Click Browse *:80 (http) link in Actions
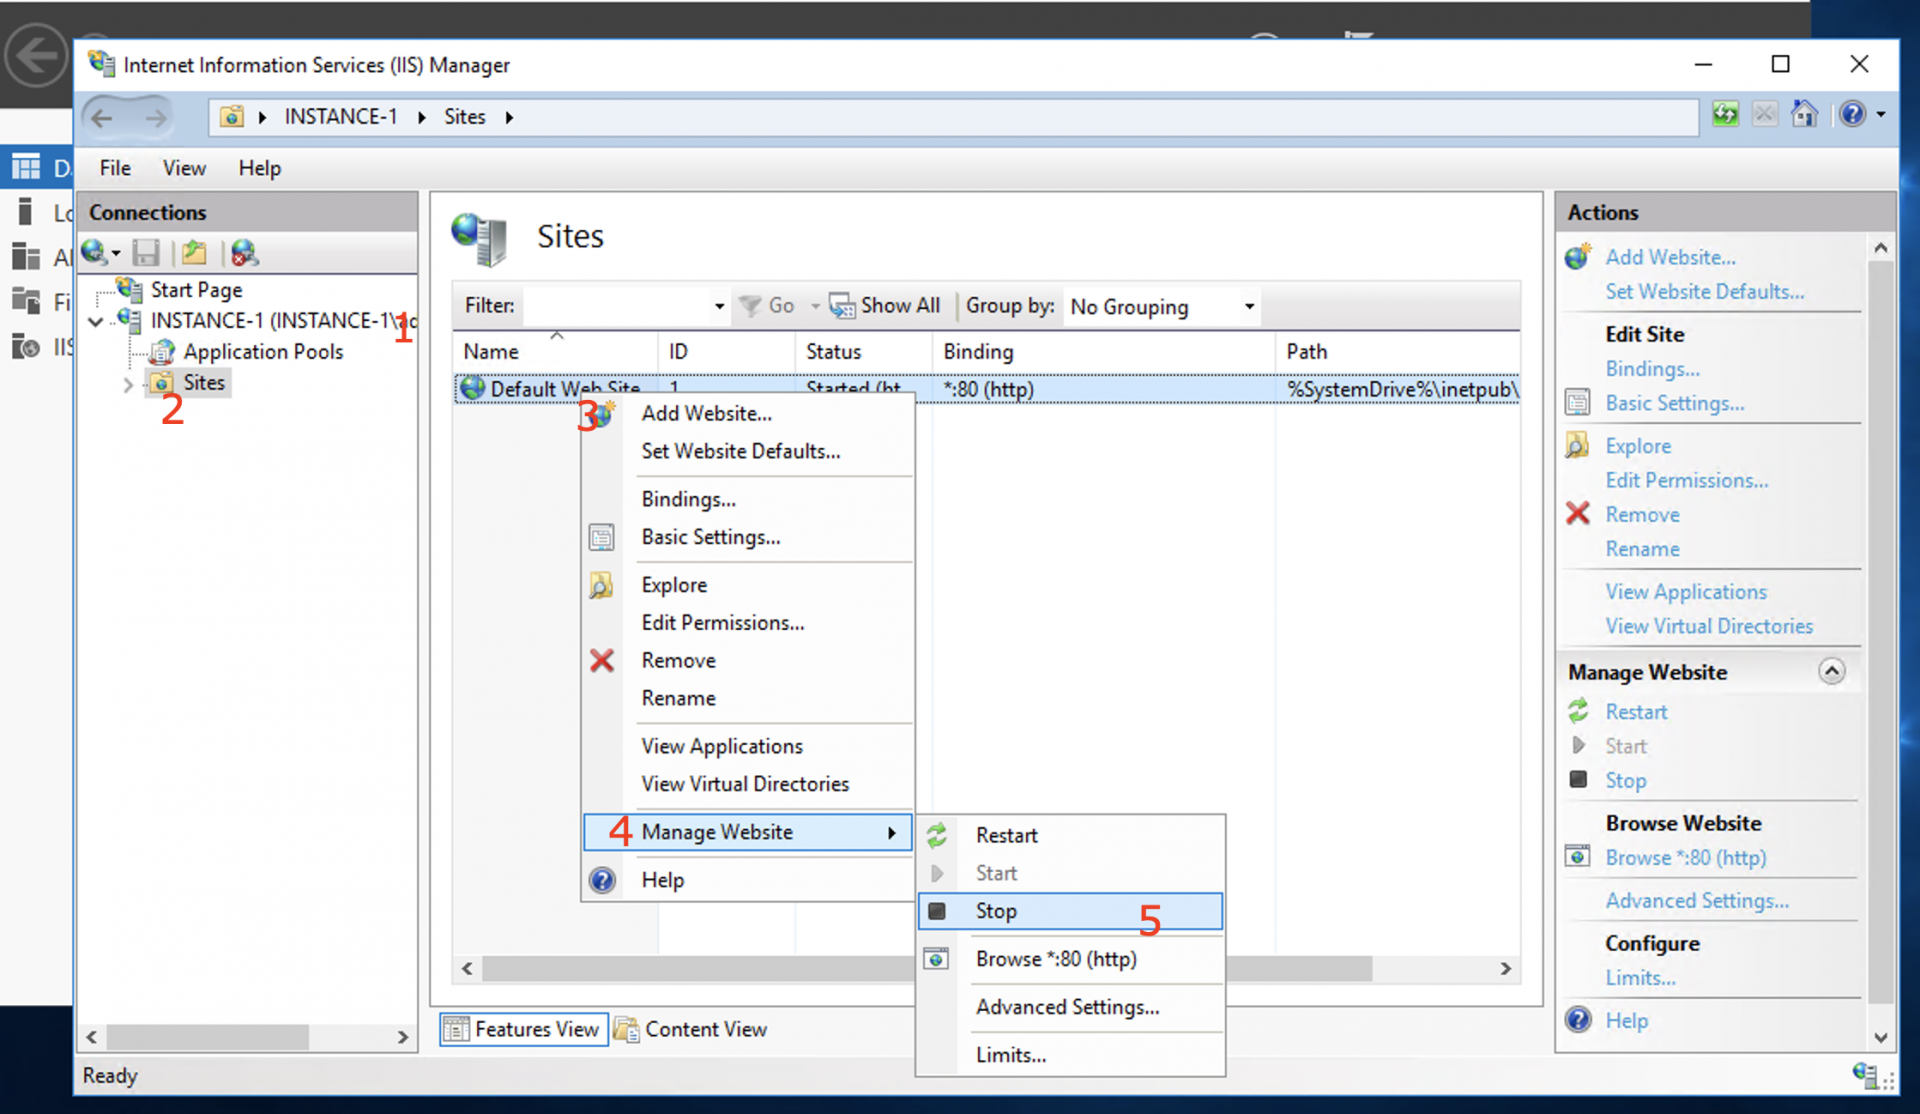The image size is (1920, 1114). [x=1686, y=858]
